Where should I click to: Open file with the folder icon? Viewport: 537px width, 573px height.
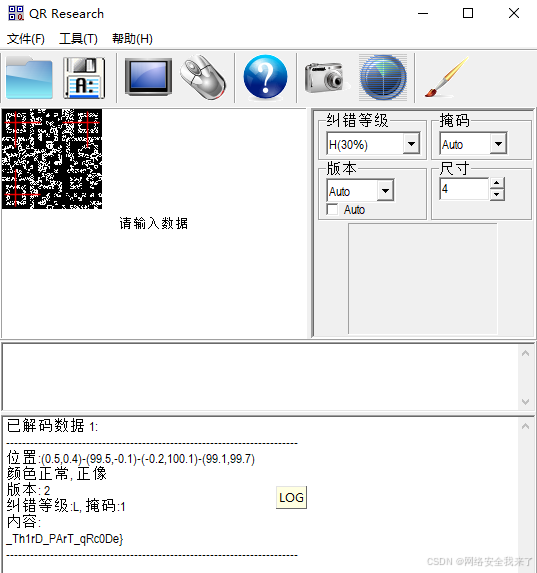(29, 77)
